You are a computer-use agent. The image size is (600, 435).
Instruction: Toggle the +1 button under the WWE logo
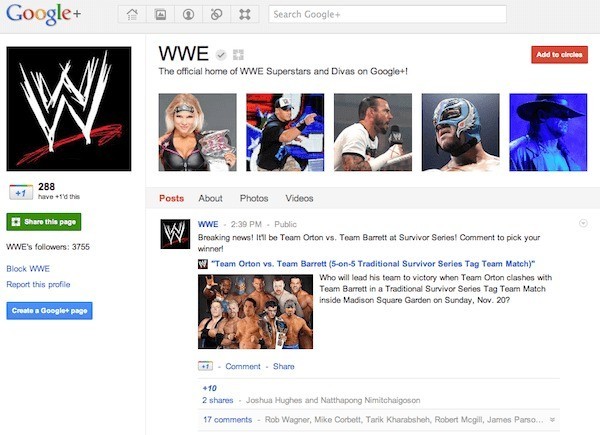(x=20, y=191)
